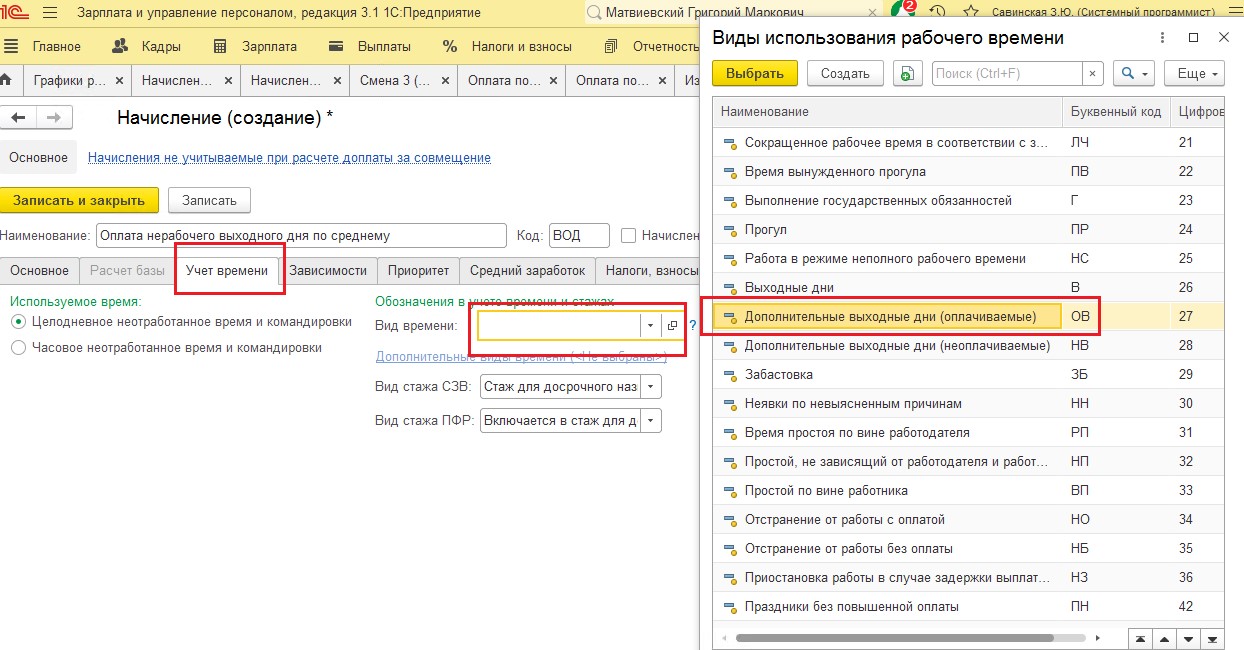This screenshot has width=1244, height=650.
Task: Click the help question mark near Вид времени
Action: pyautogui.click(x=692, y=326)
